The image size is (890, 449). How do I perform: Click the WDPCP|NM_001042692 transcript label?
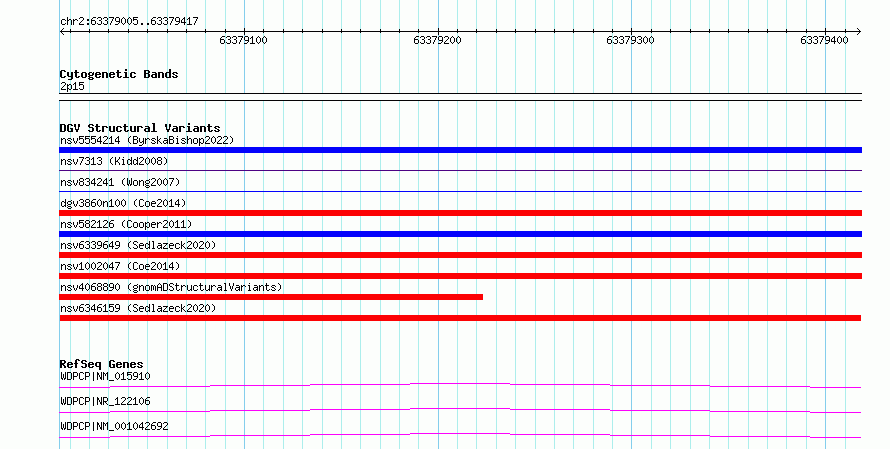click(x=114, y=426)
